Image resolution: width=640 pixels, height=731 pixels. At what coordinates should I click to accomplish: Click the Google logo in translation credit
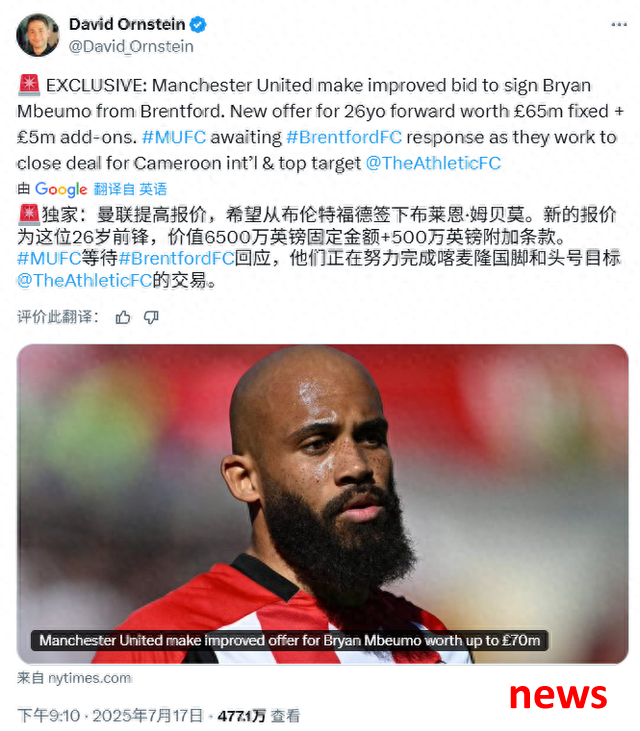tap(61, 189)
